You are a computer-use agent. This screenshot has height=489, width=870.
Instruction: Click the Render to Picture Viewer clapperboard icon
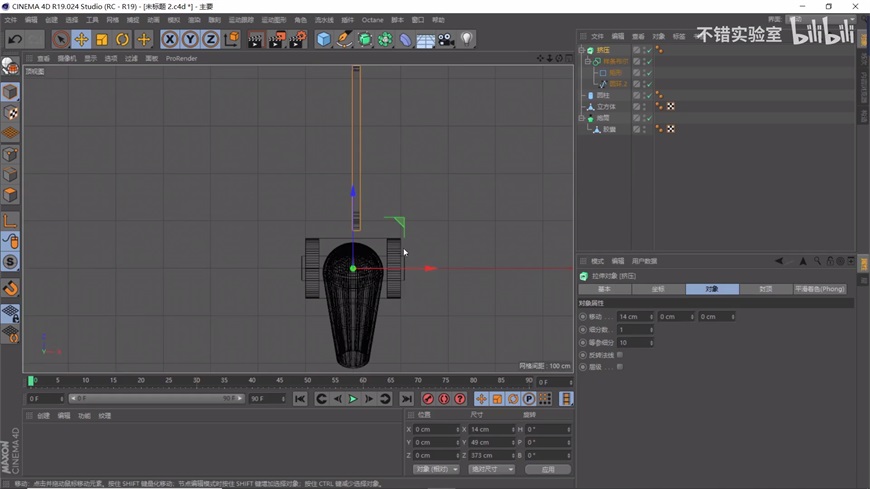pyautogui.click(x=276, y=39)
